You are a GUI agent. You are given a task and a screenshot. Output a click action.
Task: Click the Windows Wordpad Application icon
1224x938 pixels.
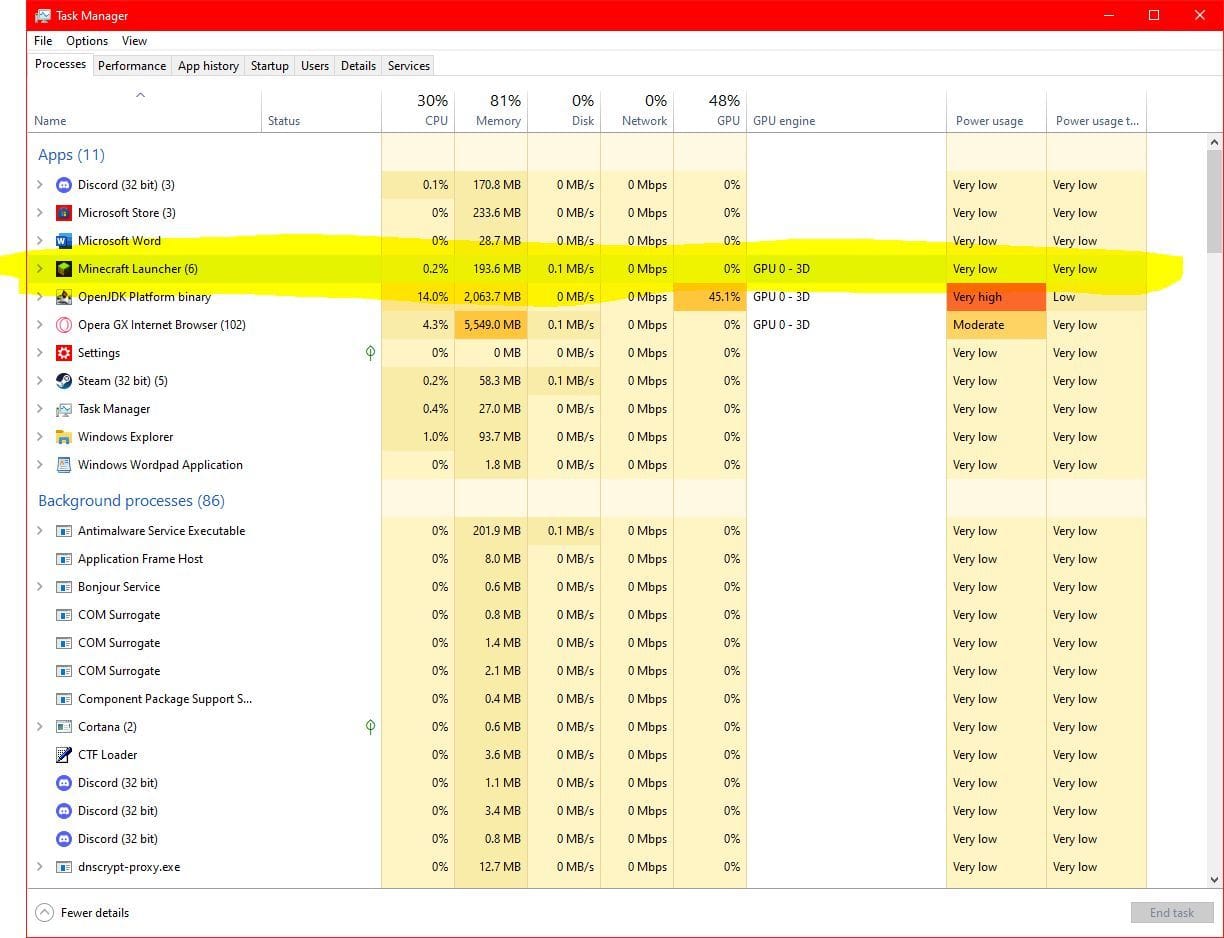[63, 465]
